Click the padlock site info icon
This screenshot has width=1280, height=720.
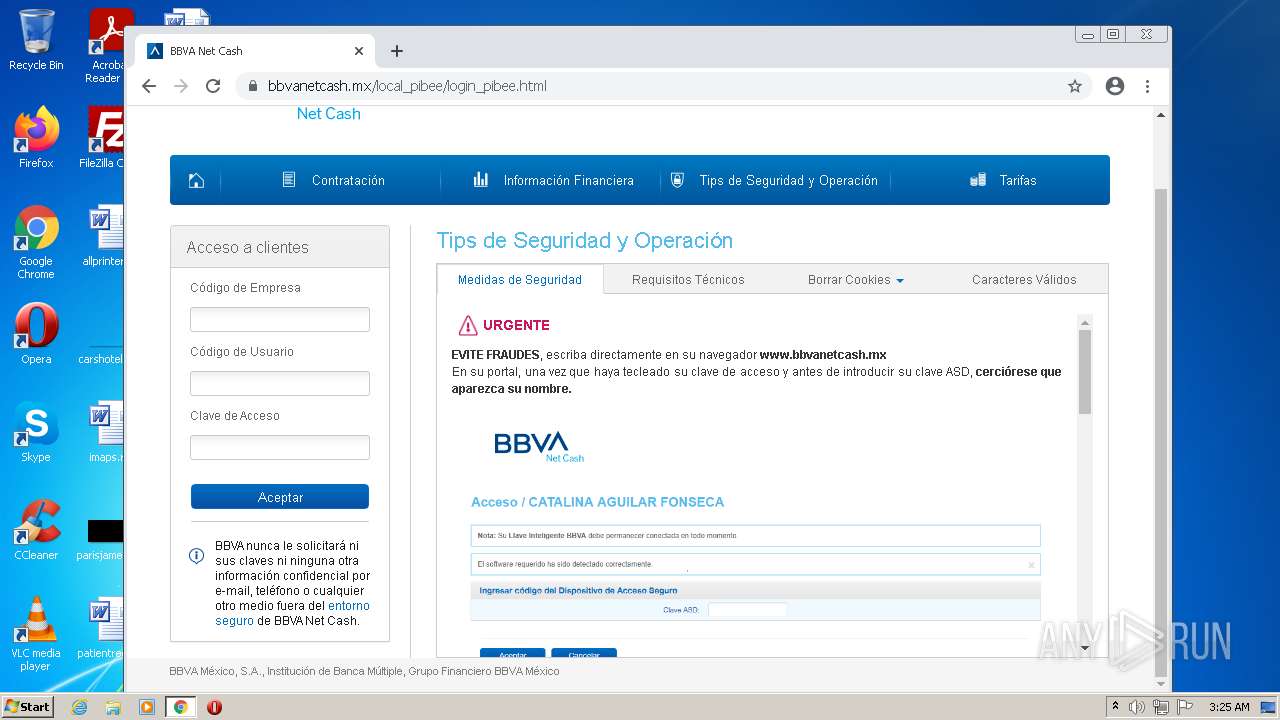[253, 86]
